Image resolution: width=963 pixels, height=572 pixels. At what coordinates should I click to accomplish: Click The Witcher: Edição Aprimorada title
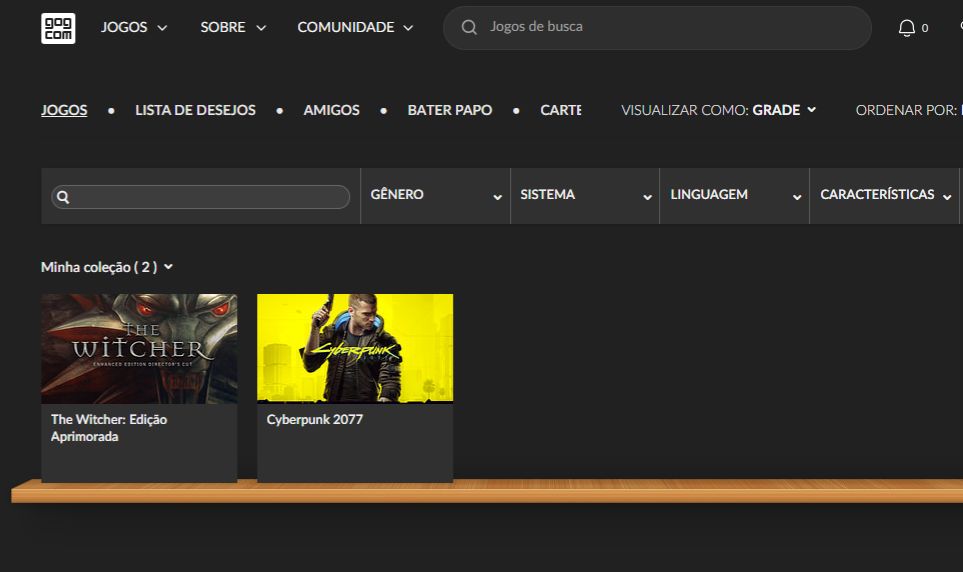pos(109,428)
